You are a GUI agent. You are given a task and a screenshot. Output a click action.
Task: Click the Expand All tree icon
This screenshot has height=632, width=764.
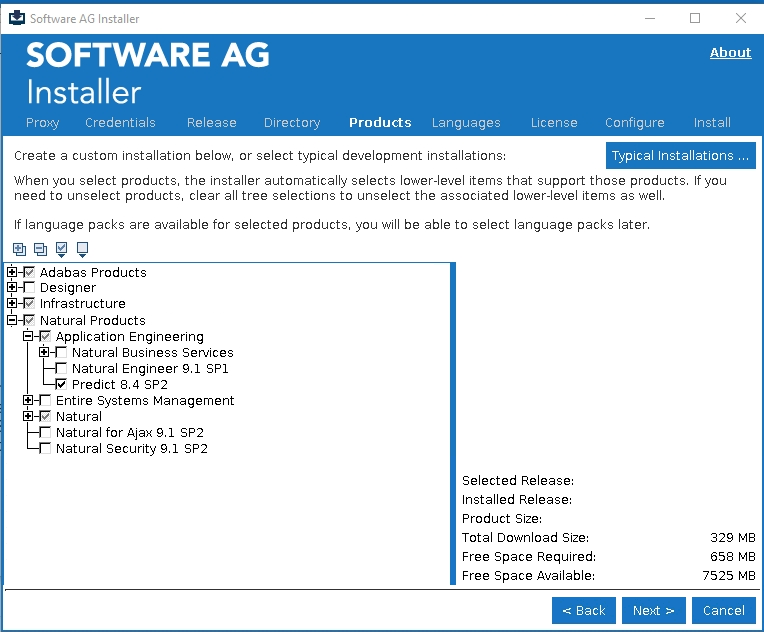point(19,249)
